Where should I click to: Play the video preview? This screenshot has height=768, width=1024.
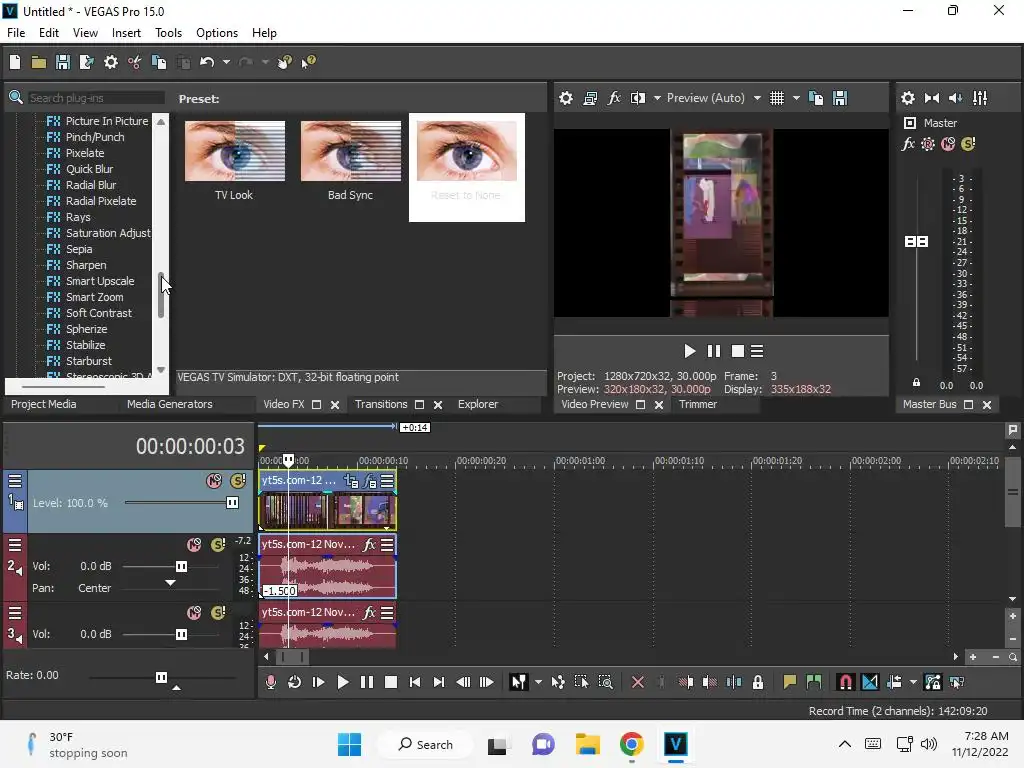point(689,351)
